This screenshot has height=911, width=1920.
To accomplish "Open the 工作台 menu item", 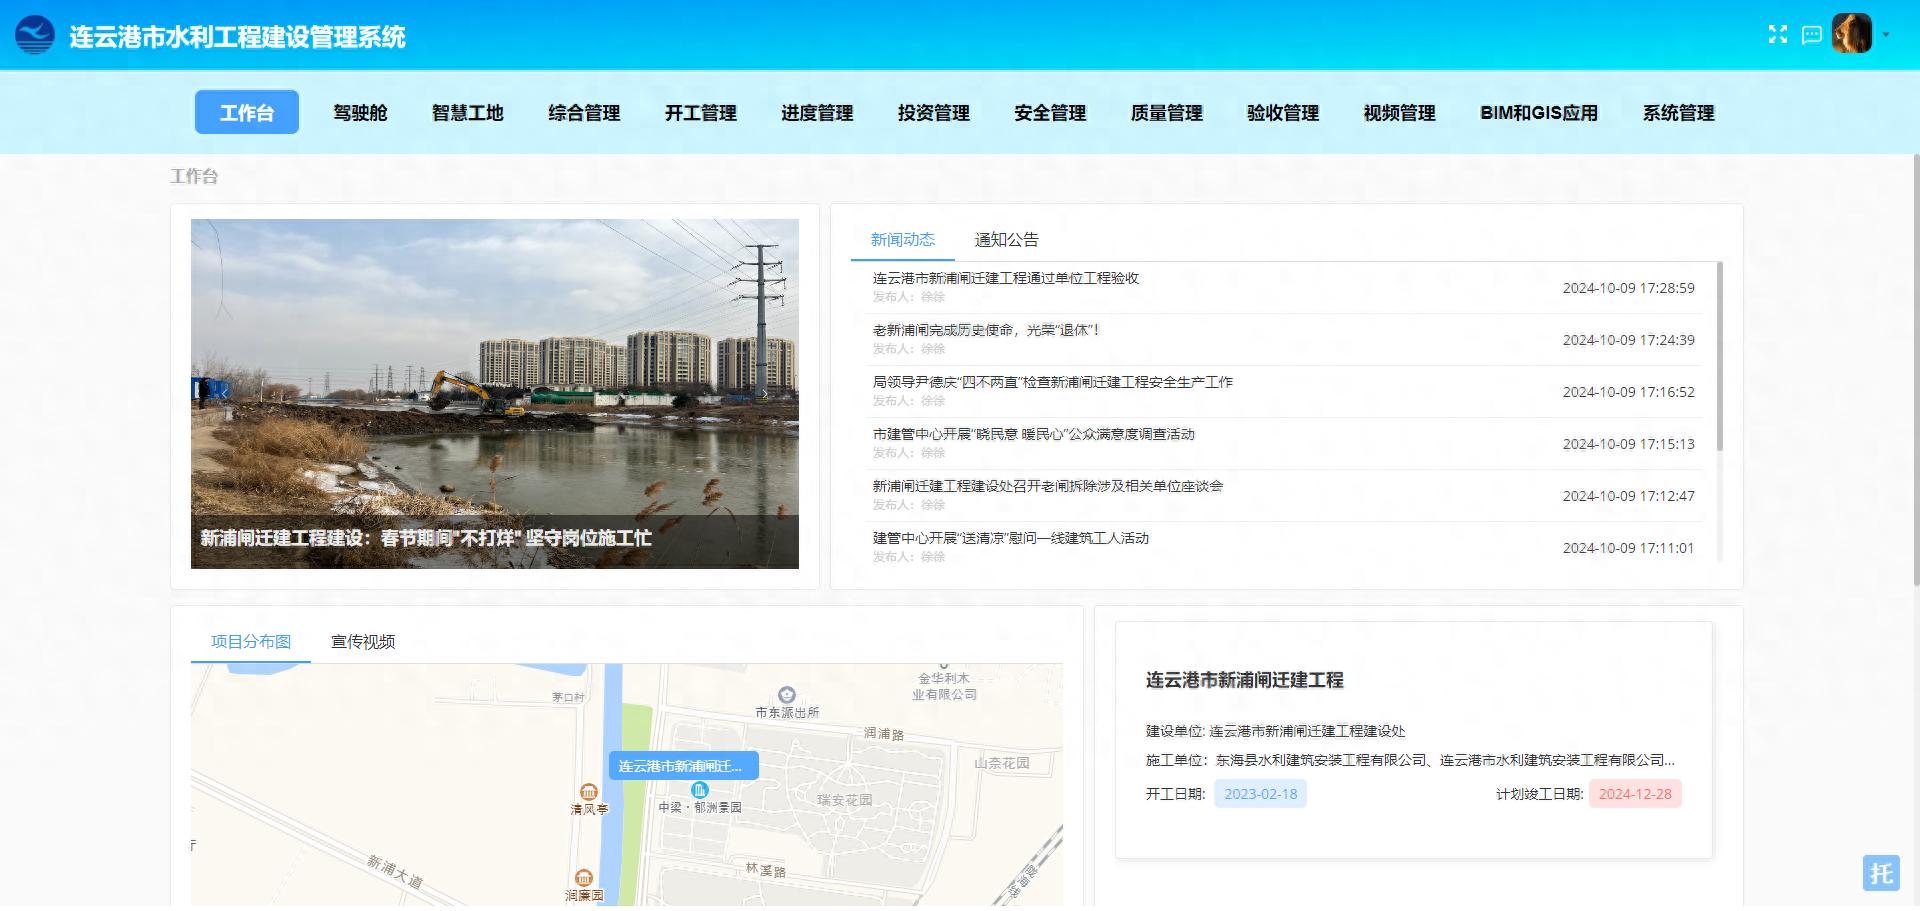I will click(247, 112).
